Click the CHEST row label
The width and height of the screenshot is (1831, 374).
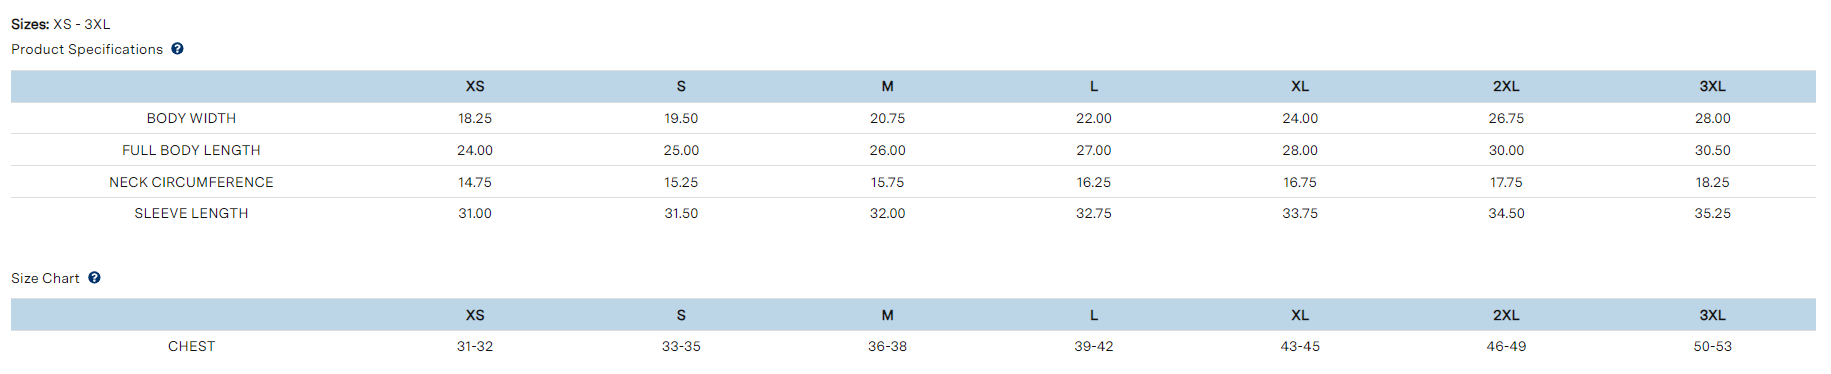[191, 346]
